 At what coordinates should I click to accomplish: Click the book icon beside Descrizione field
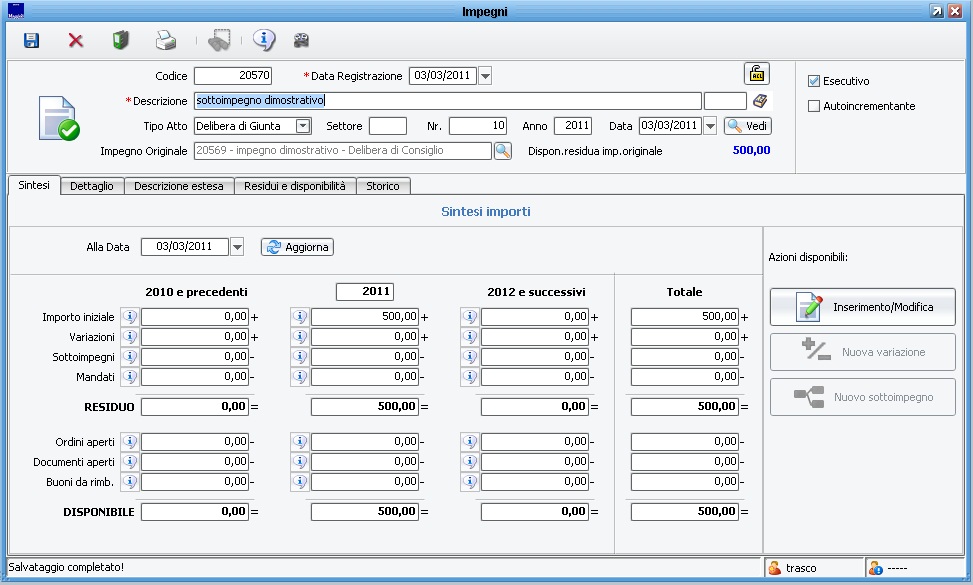pyautogui.click(x=760, y=101)
